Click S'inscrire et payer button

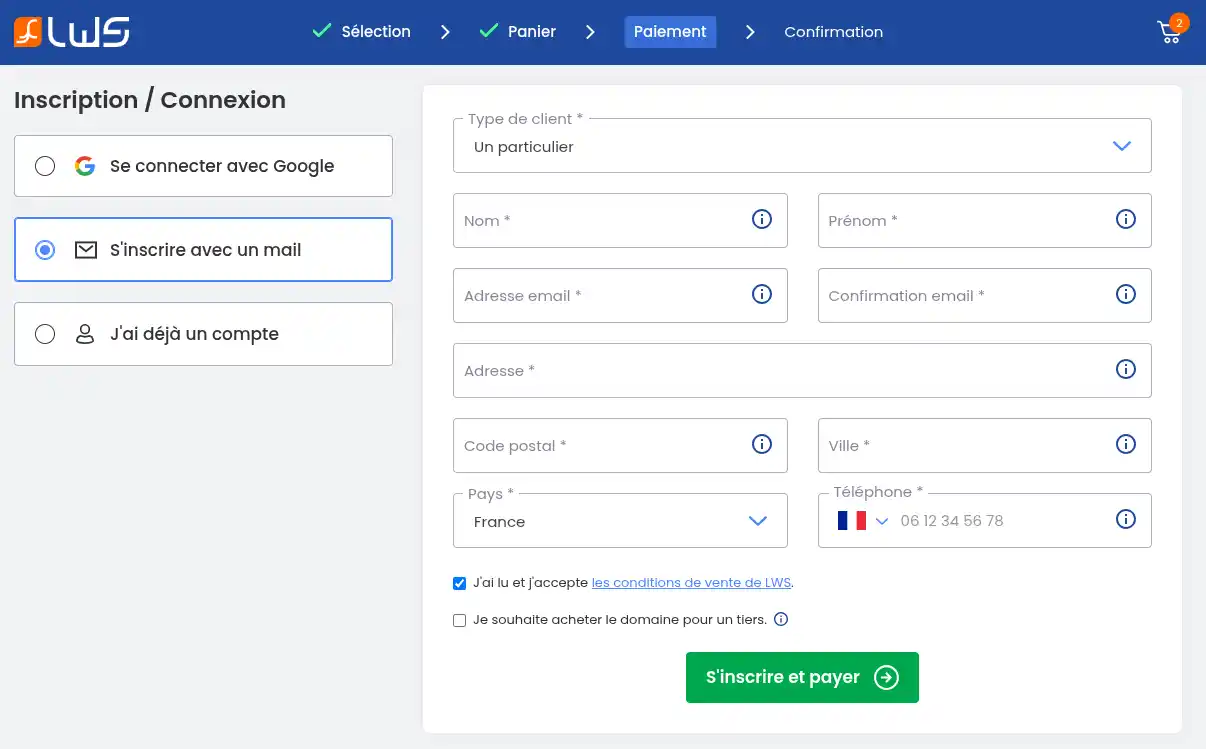(x=802, y=677)
